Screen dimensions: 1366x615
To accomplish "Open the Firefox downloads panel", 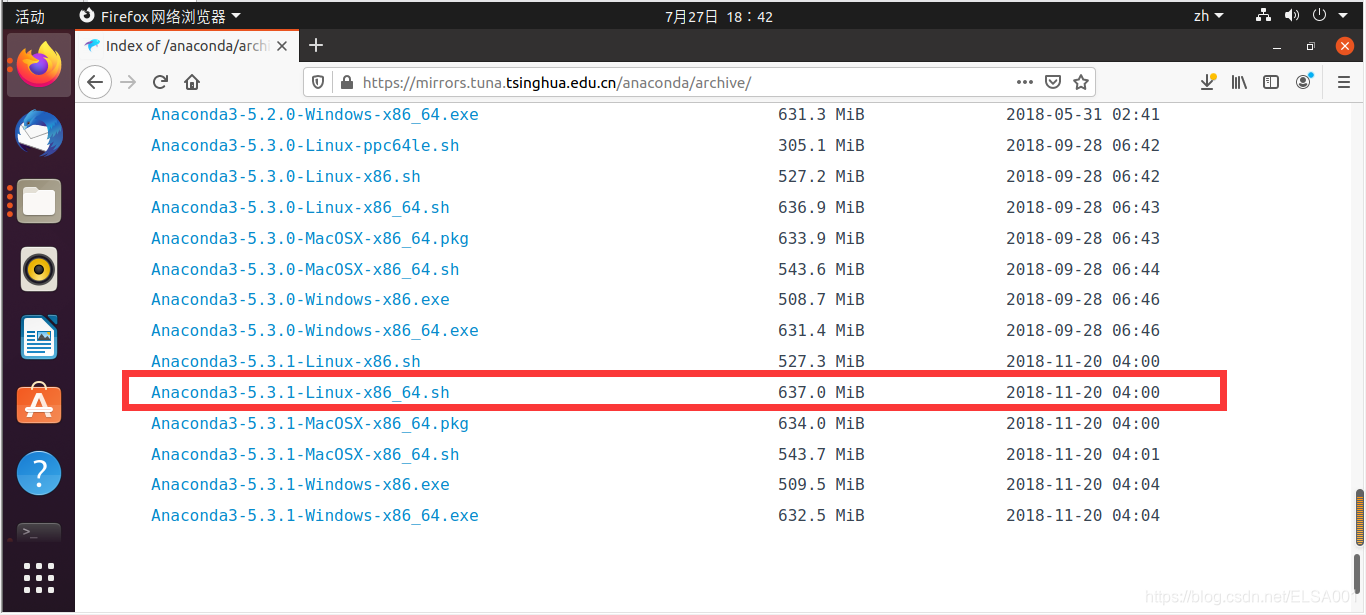I will click(1208, 82).
